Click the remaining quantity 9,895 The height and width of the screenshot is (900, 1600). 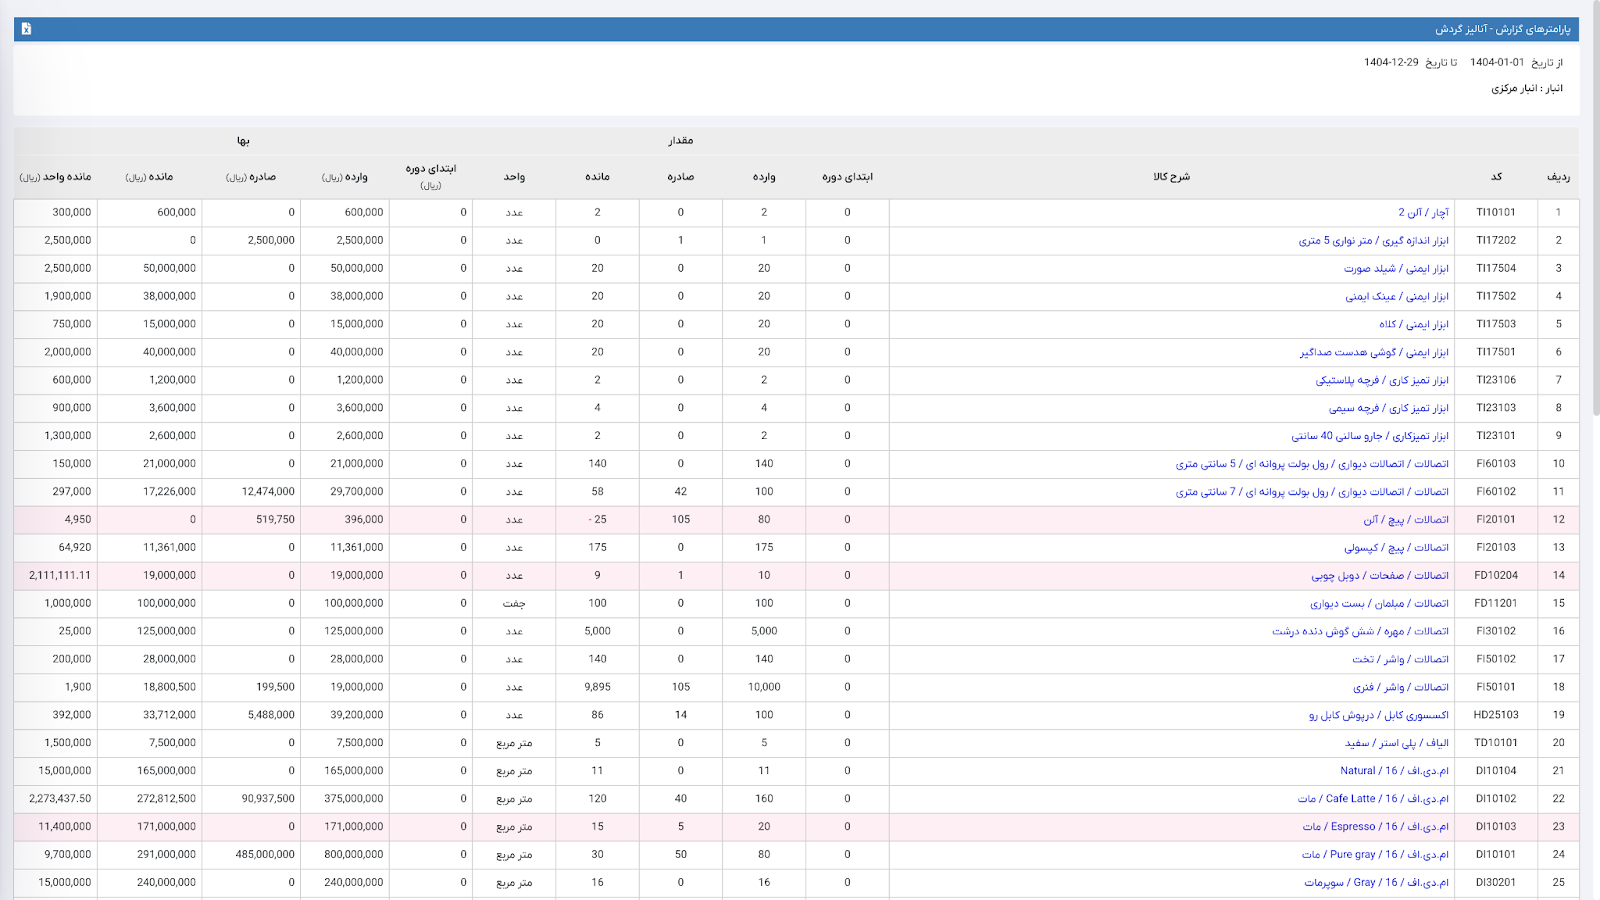coord(597,687)
